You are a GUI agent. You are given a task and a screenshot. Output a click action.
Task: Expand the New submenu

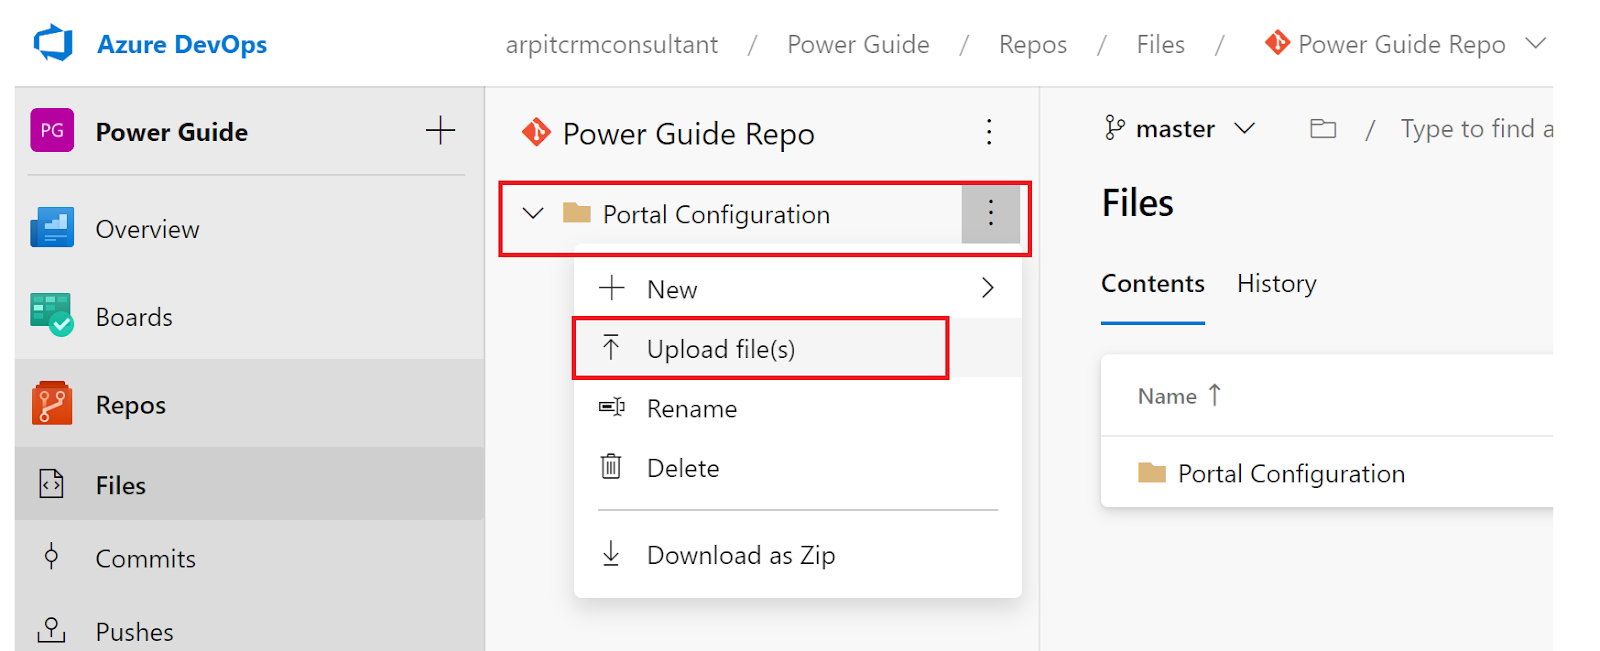pyautogui.click(x=987, y=289)
